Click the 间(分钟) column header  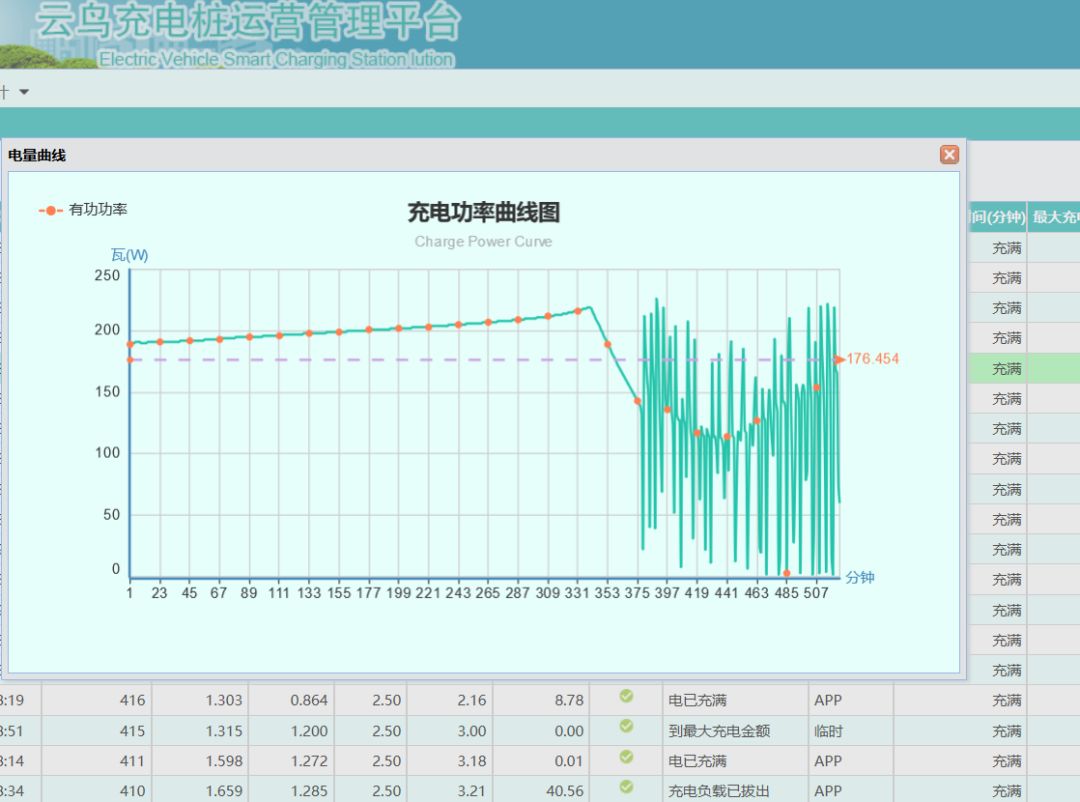tap(997, 217)
